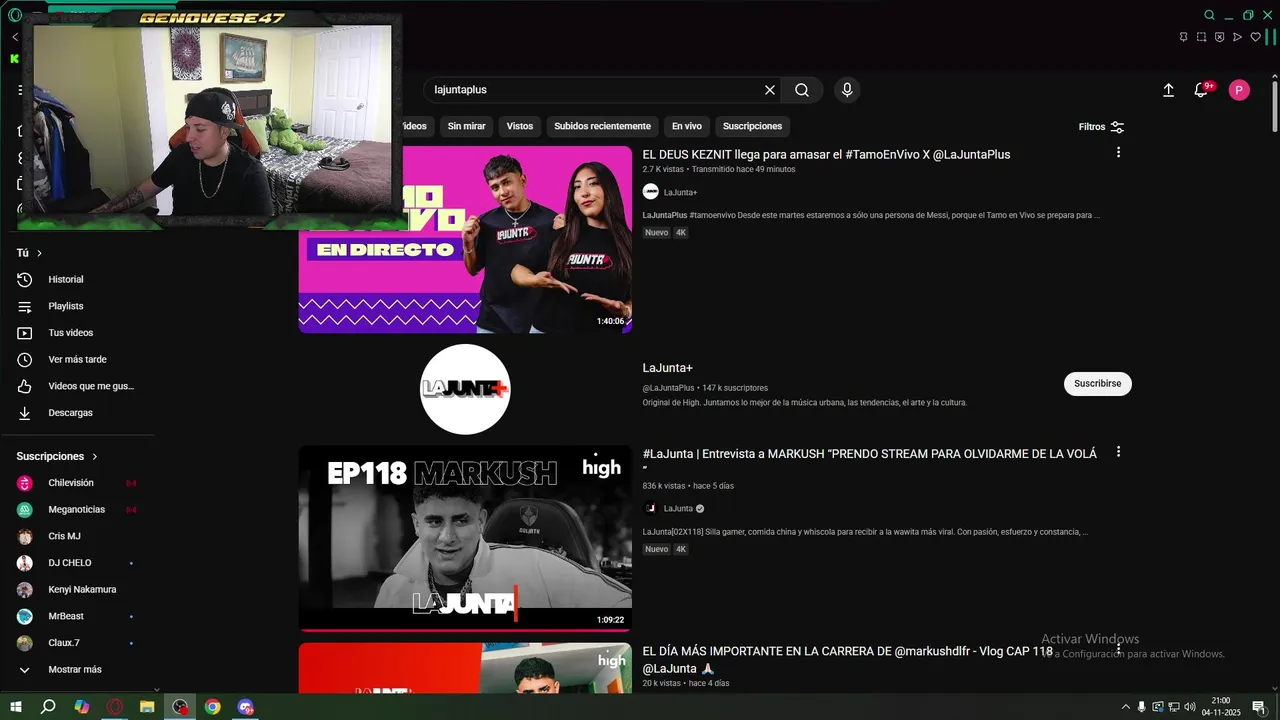The height and width of the screenshot is (720, 1280).
Task: Open the Opera GX icon in the taskbar
Action: tap(115, 707)
